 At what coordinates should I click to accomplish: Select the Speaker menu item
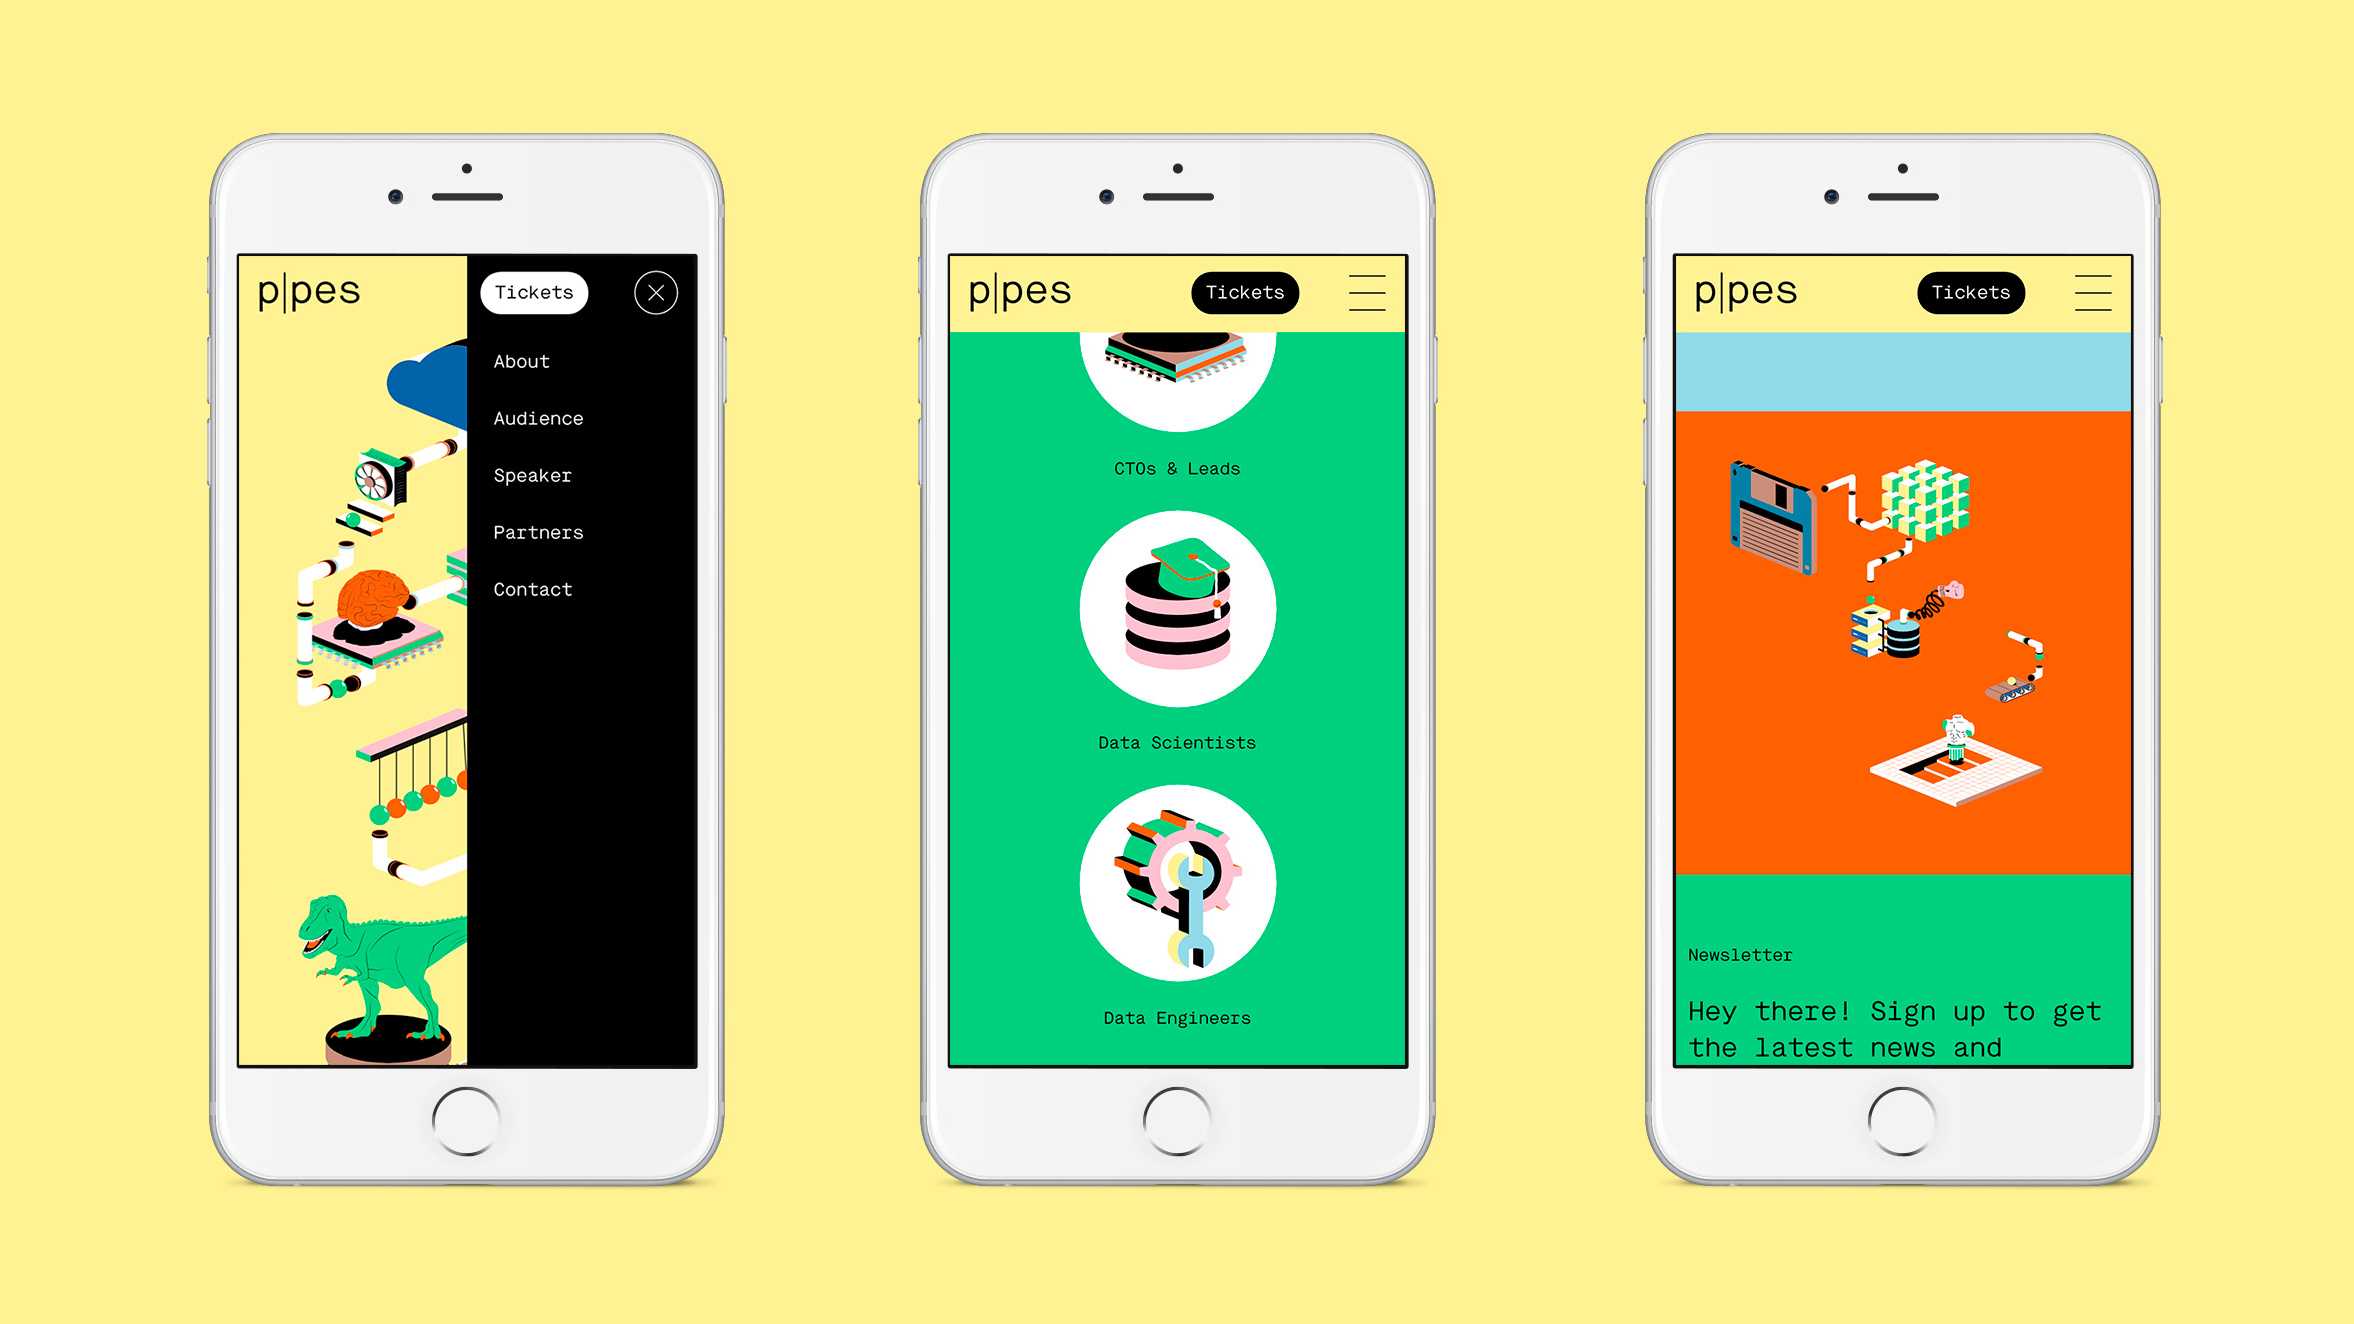(534, 474)
